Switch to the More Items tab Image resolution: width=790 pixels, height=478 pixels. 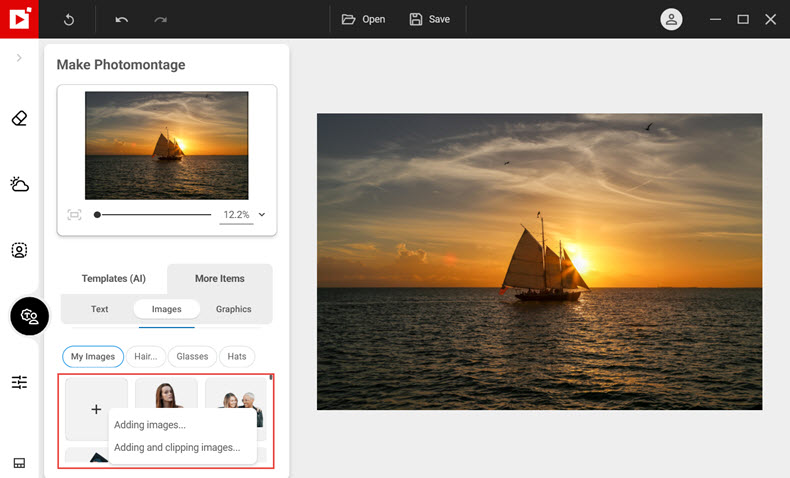pyautogui.click(x=220, y=279)
